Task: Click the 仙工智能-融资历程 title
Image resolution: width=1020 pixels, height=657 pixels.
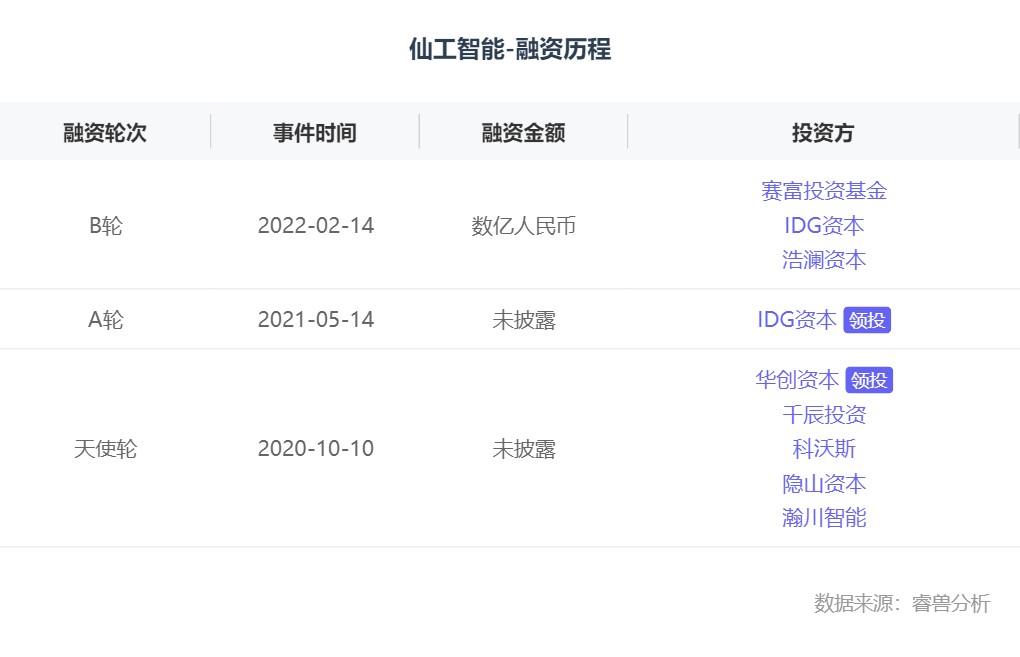Action: (x=509, y=49)
